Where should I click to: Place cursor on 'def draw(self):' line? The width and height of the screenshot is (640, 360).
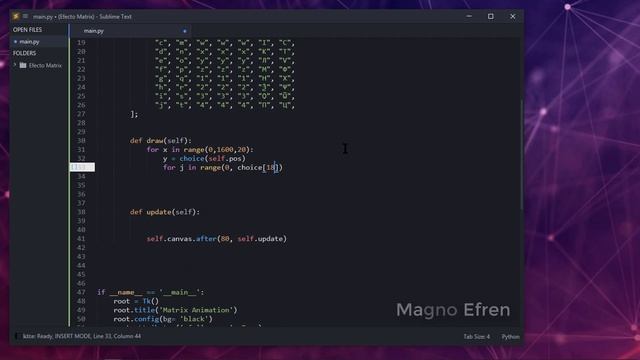[160, 141]
